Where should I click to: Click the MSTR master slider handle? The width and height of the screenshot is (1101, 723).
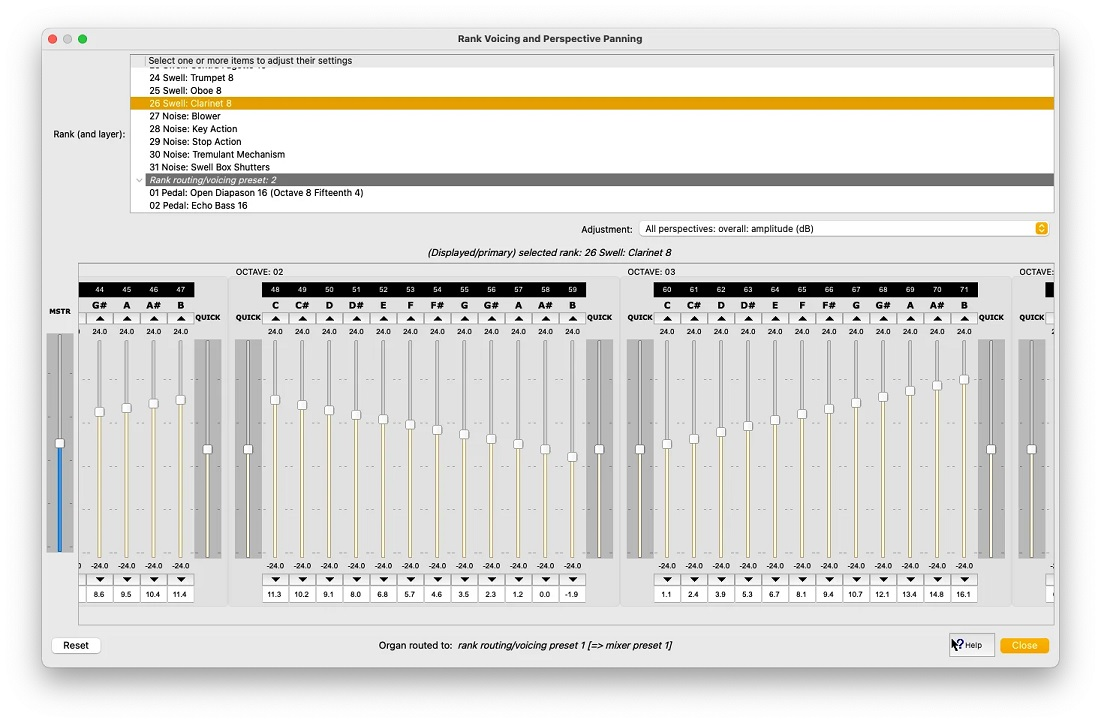tap(60, 443)
